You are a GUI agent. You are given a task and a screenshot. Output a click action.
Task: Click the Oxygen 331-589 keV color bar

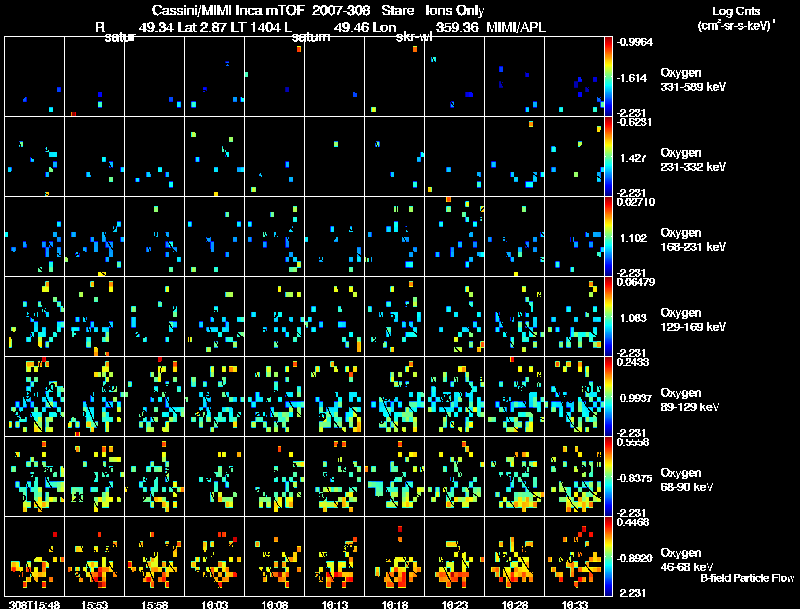coord(608,77)
